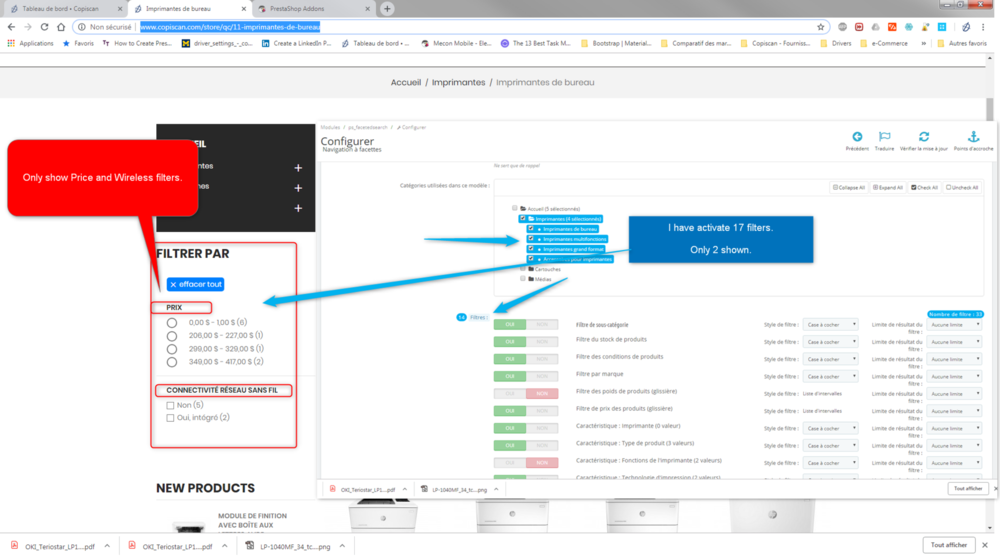Select price range 299,00 $ - 329,00 $ radio
Screen dimensions: 1000x558
(172, 349)
